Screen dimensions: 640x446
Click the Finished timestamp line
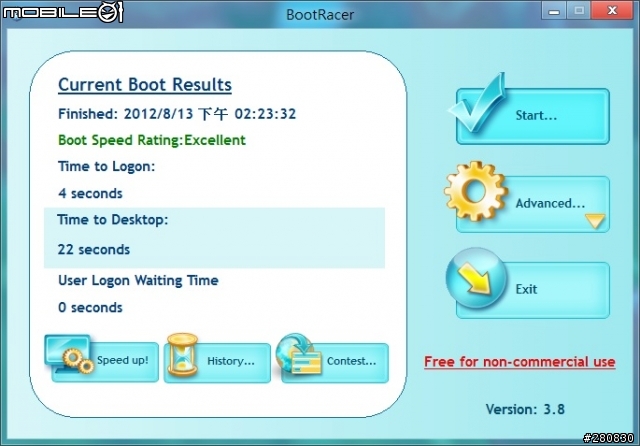pos(177,114)
